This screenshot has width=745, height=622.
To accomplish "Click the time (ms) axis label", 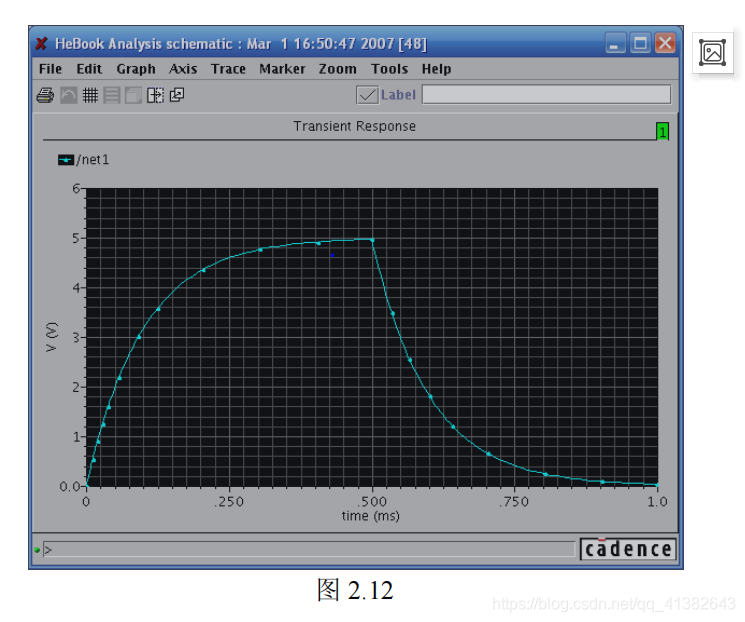I will point(371,516).
